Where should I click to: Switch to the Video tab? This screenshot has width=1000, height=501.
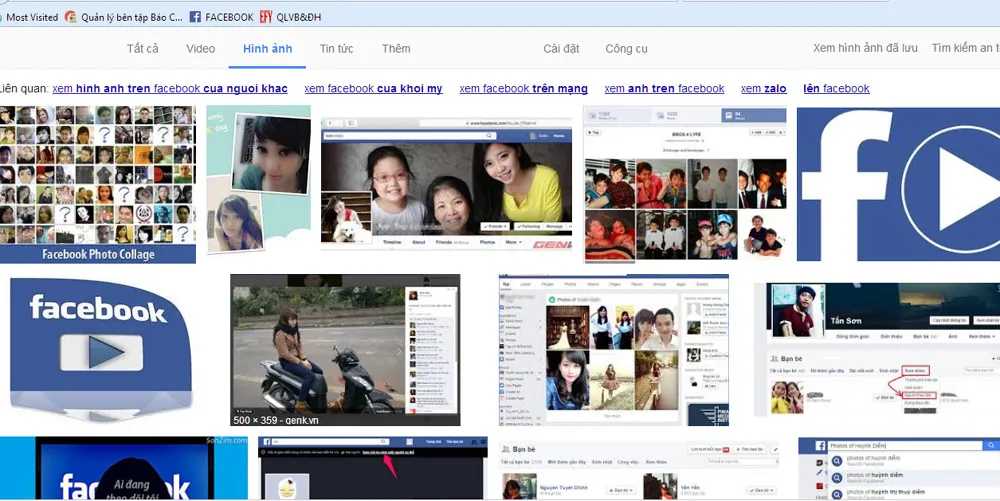(200, 48)
